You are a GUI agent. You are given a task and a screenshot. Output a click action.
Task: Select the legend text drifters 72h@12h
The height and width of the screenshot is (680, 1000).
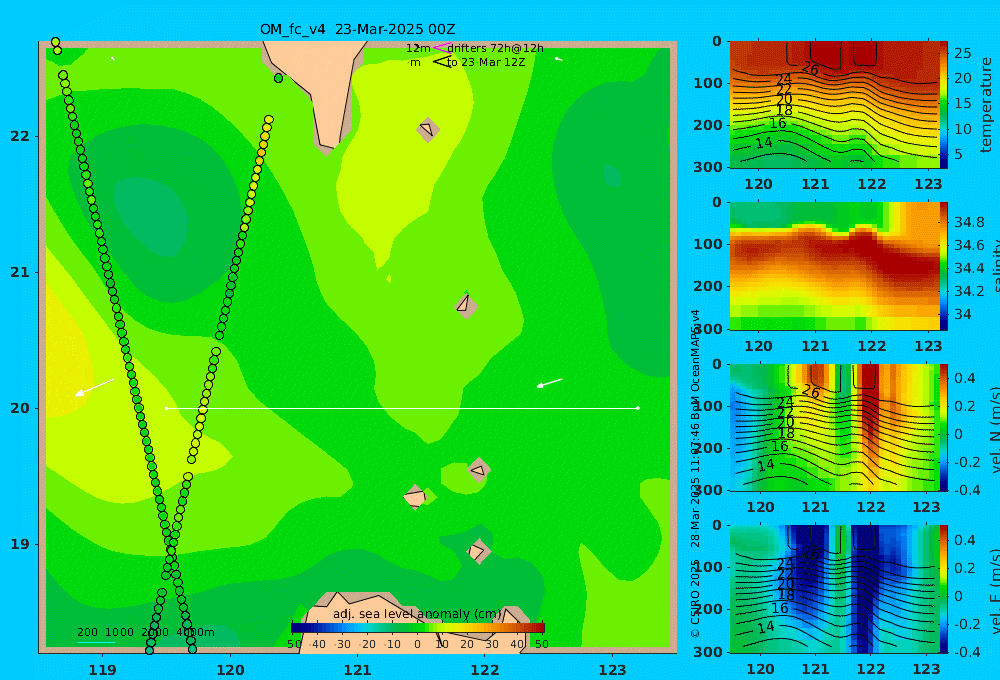click(x=496, y=48)
